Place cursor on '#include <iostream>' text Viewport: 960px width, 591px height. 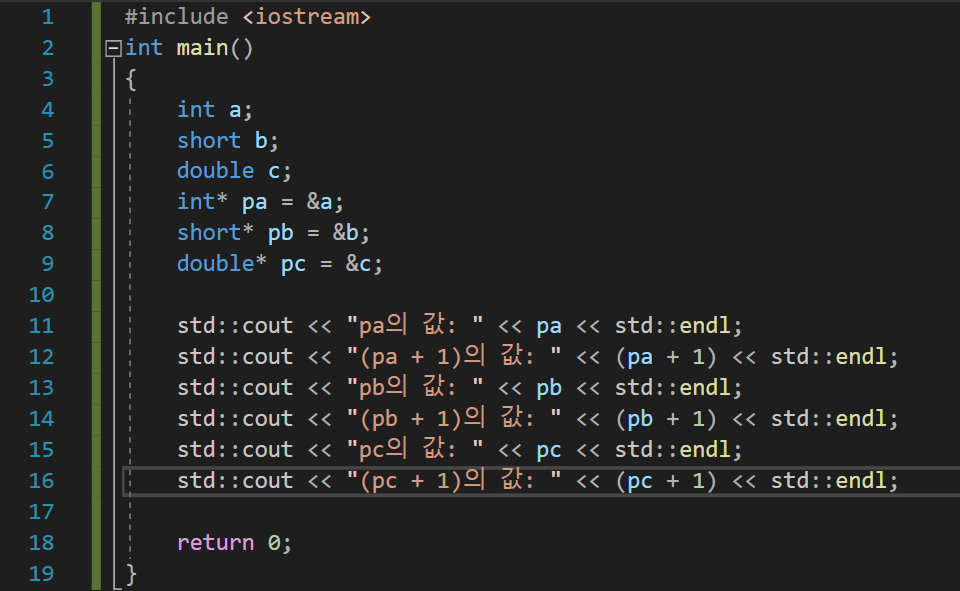(x=248, y=17)
